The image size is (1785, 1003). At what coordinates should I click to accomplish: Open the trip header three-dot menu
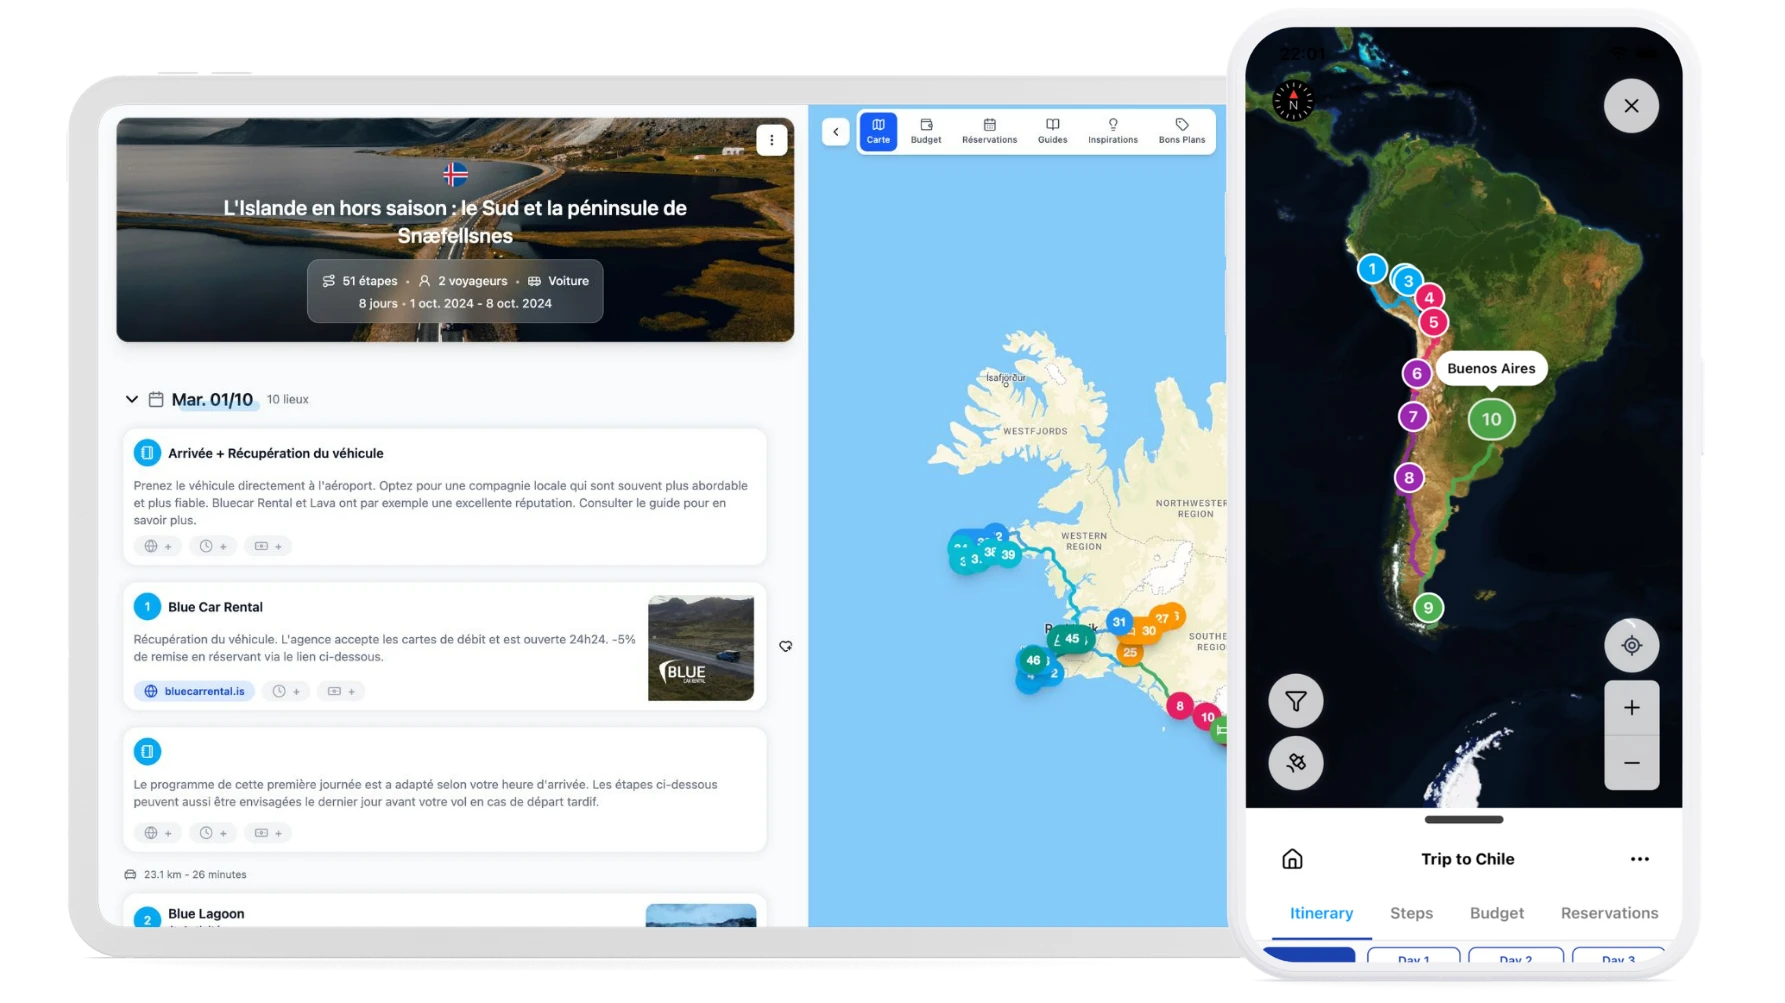[771, 141]
